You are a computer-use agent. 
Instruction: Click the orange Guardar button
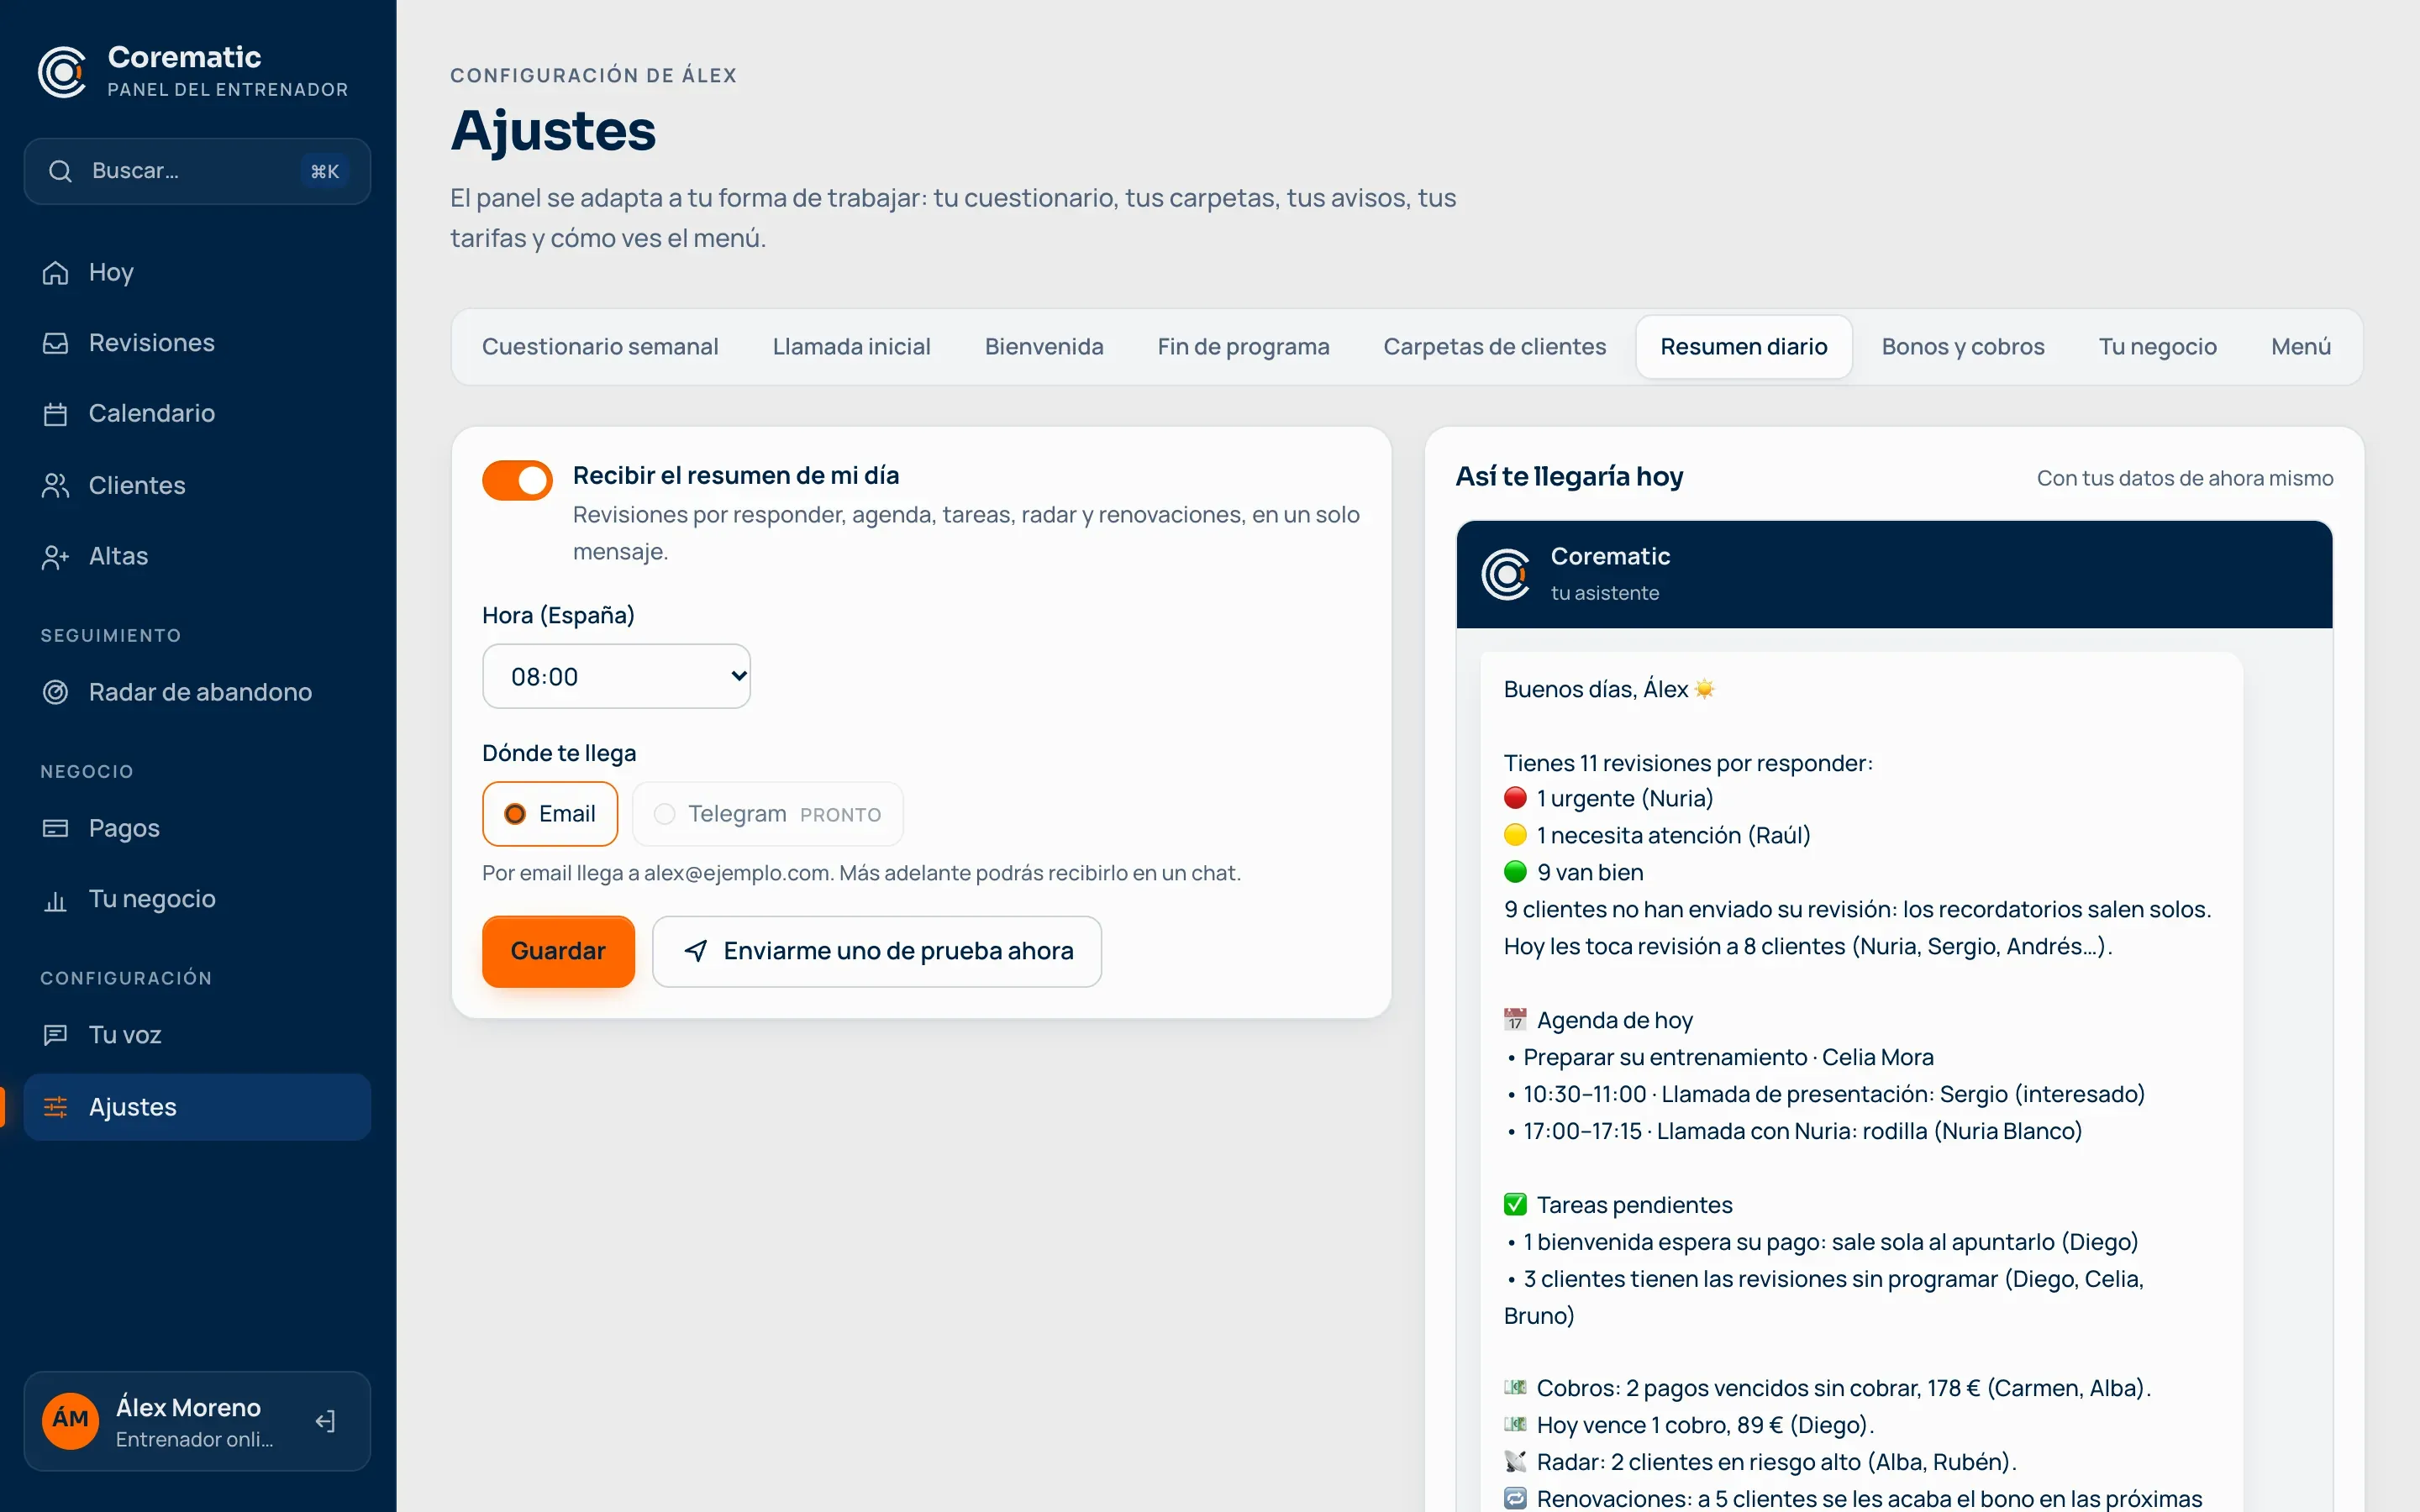point(558,951)
